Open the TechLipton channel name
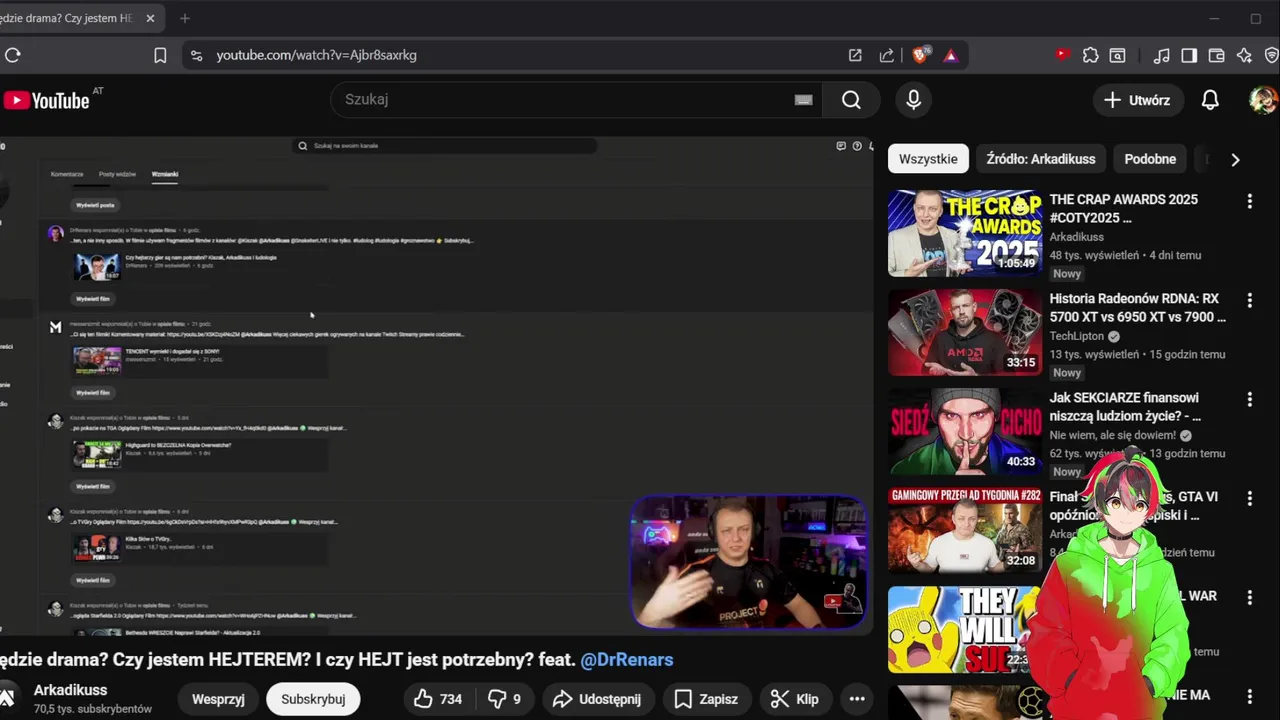 pyautogui.click(x=1077, y=337)
